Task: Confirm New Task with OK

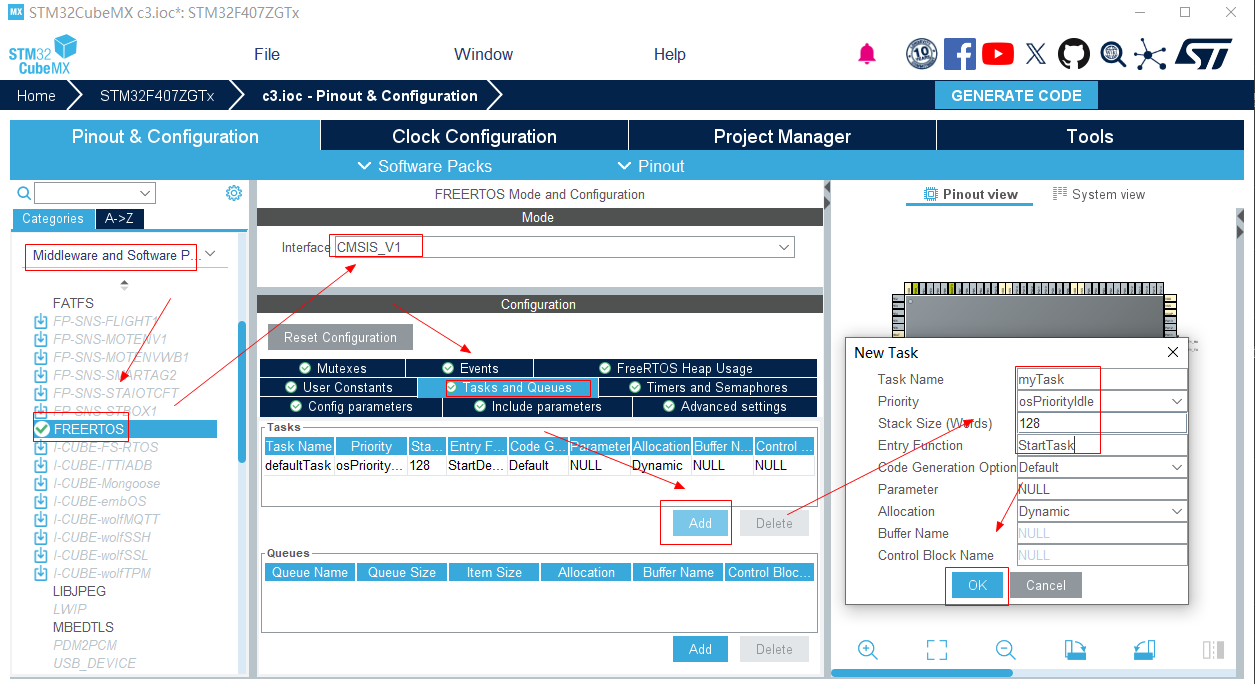Action: pos(977,585)
